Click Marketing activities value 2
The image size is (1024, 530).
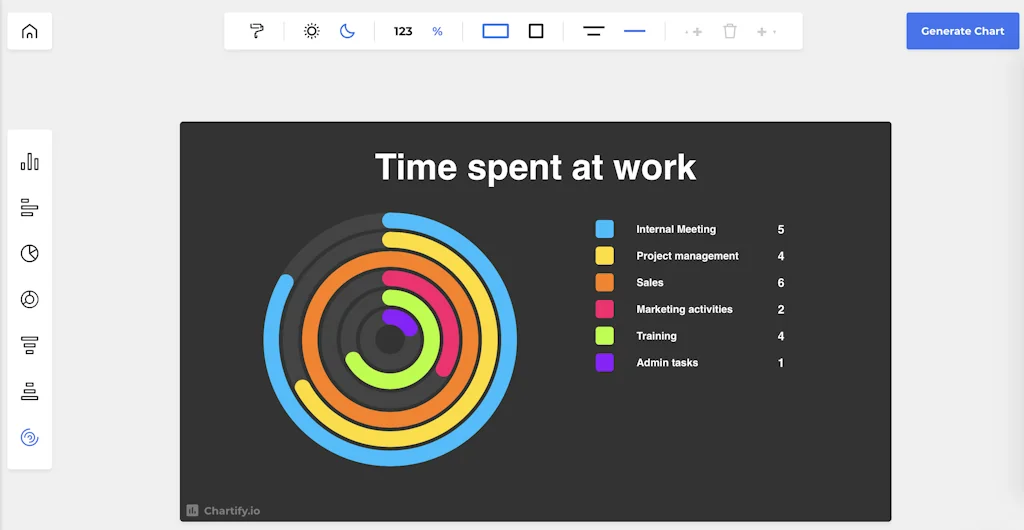coord(780,310)
